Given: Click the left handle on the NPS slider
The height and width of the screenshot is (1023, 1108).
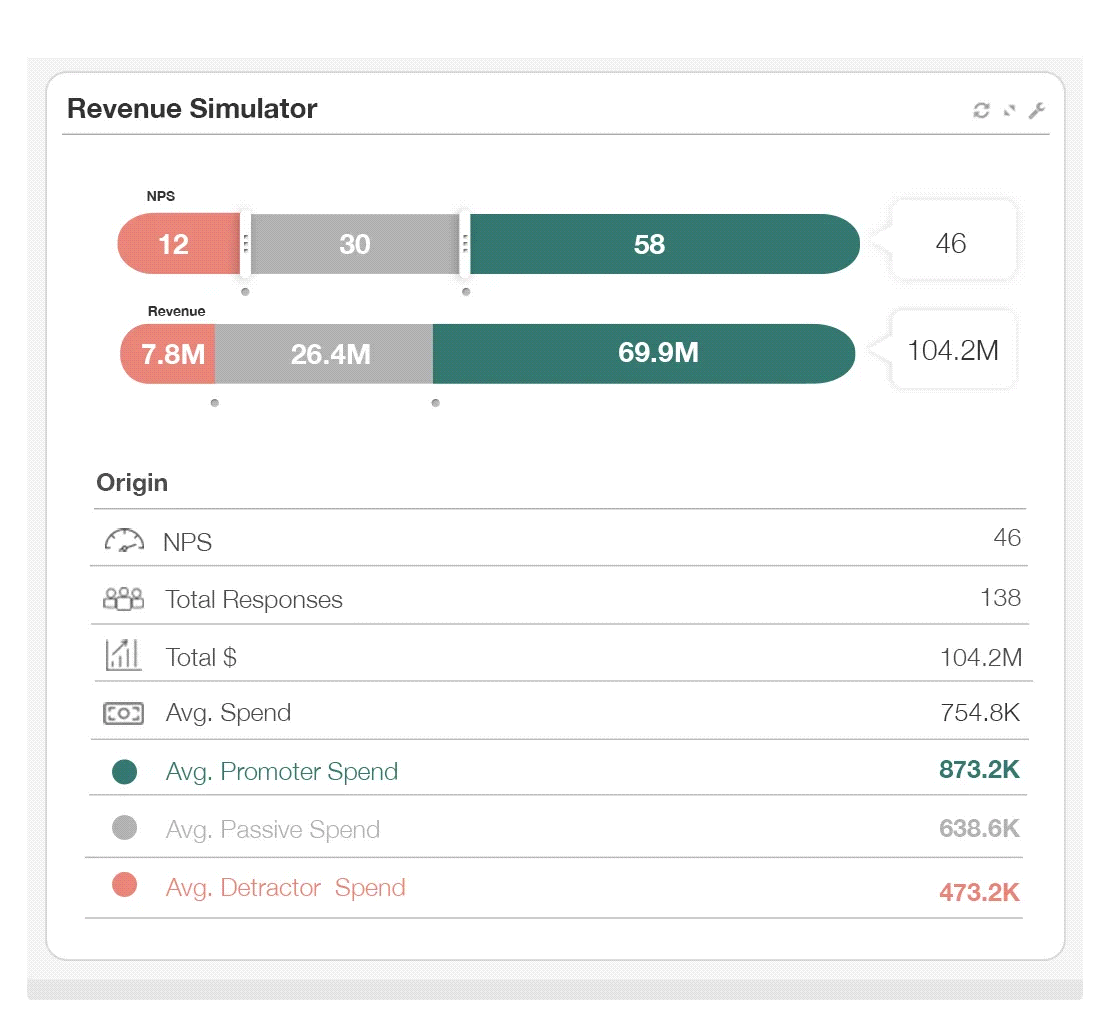Looking at the screenshot, I should click(x=243, y=243).
